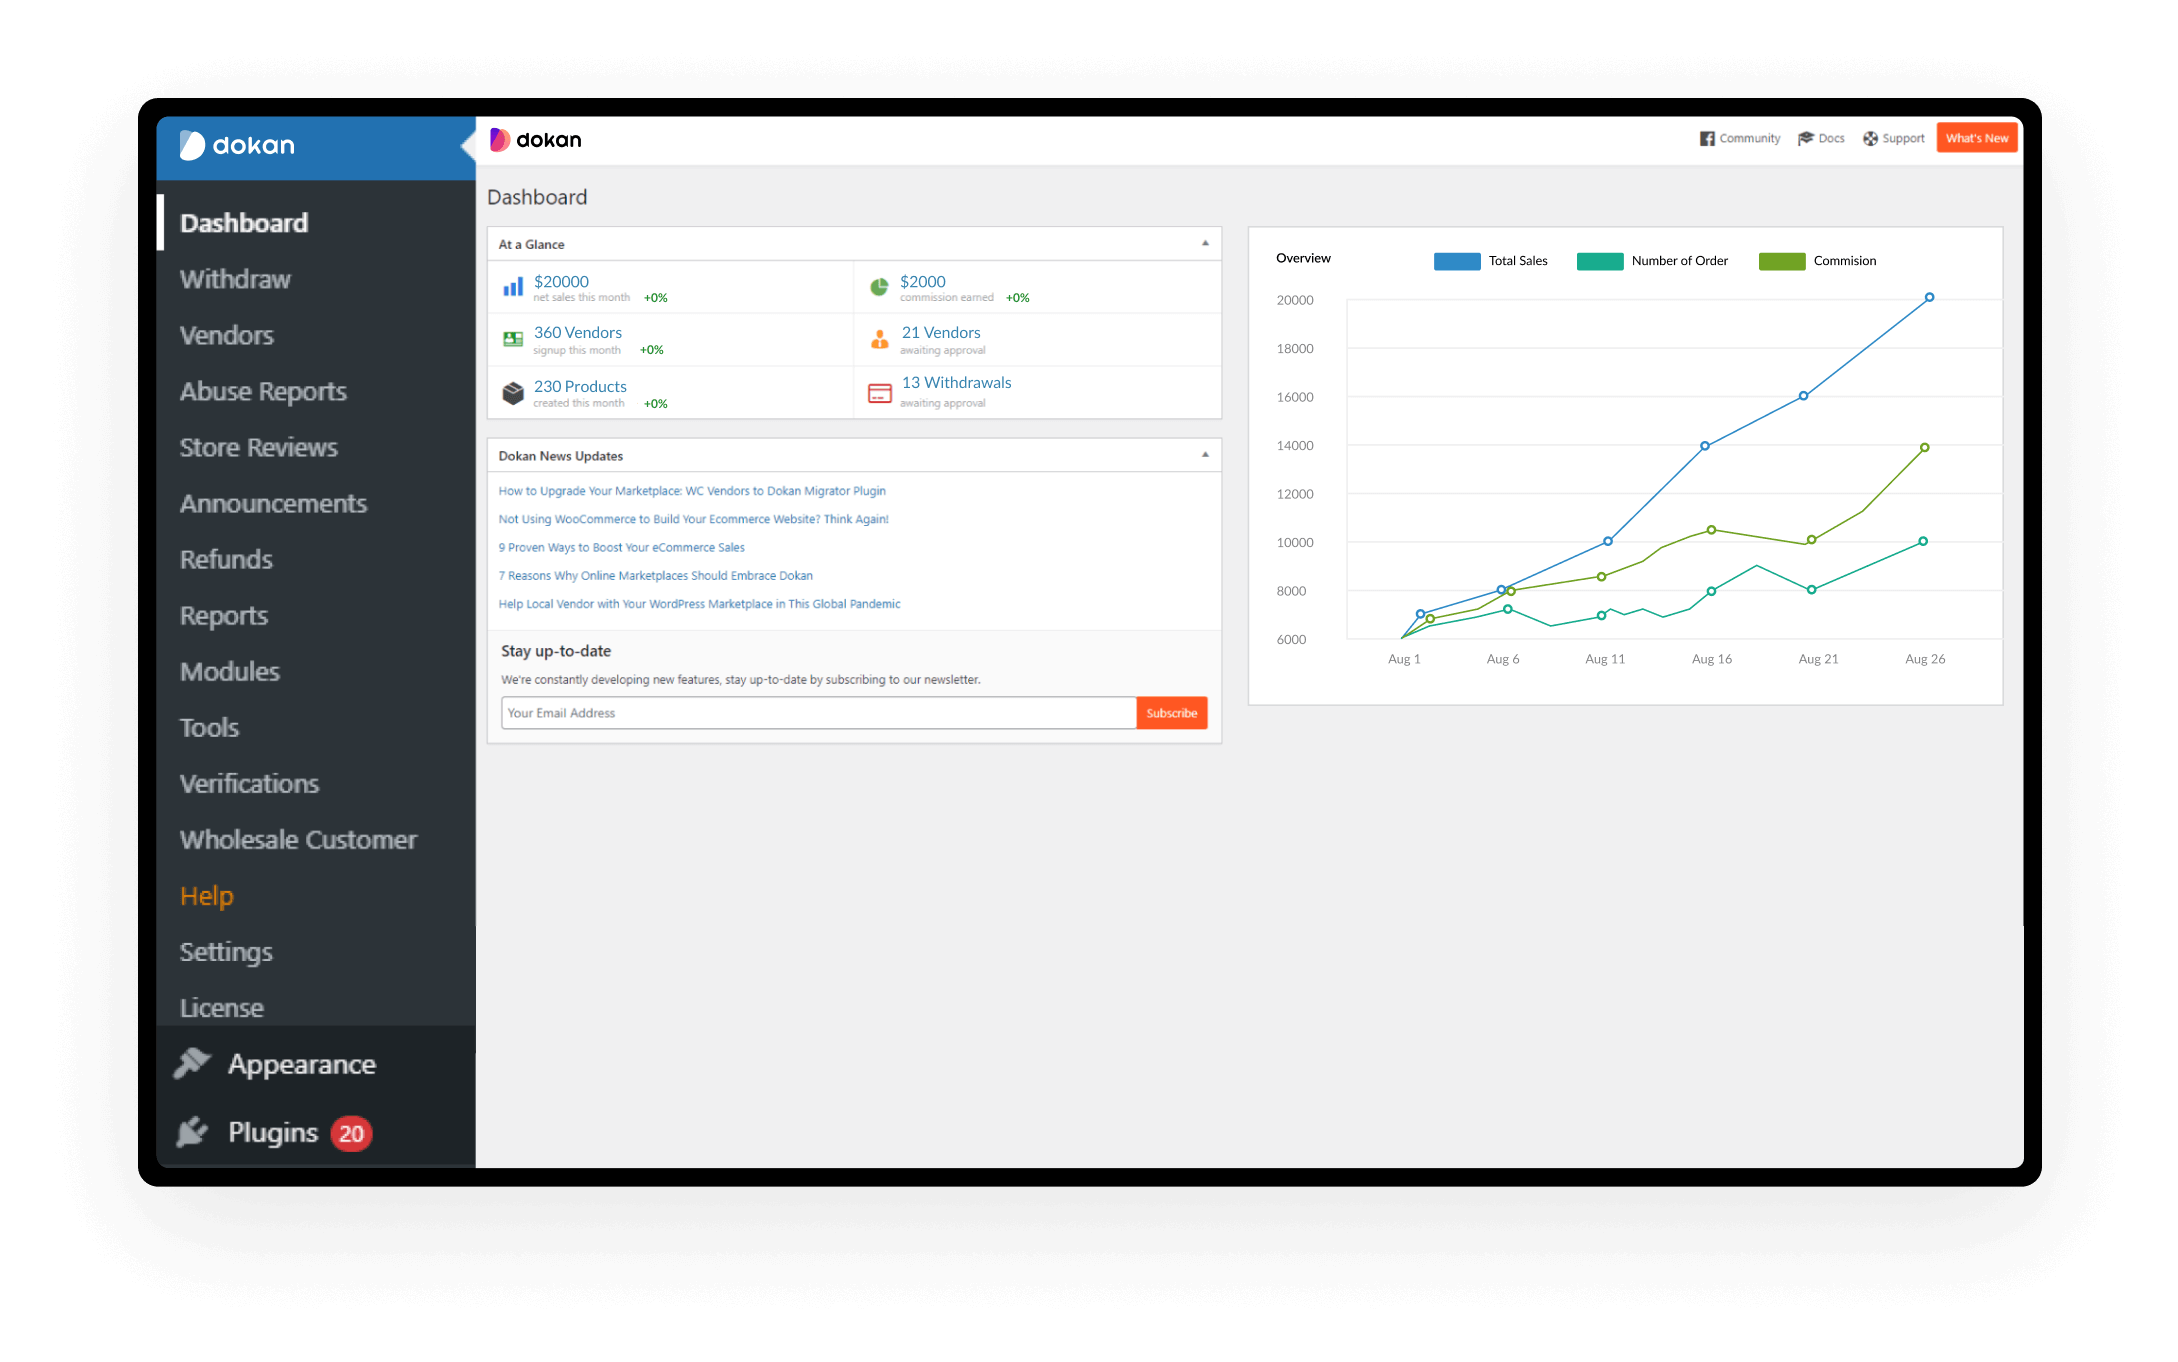Viewport: 2178px width, 1362px height.
Task: Click the What's New button
Action: pos(1974,137)
